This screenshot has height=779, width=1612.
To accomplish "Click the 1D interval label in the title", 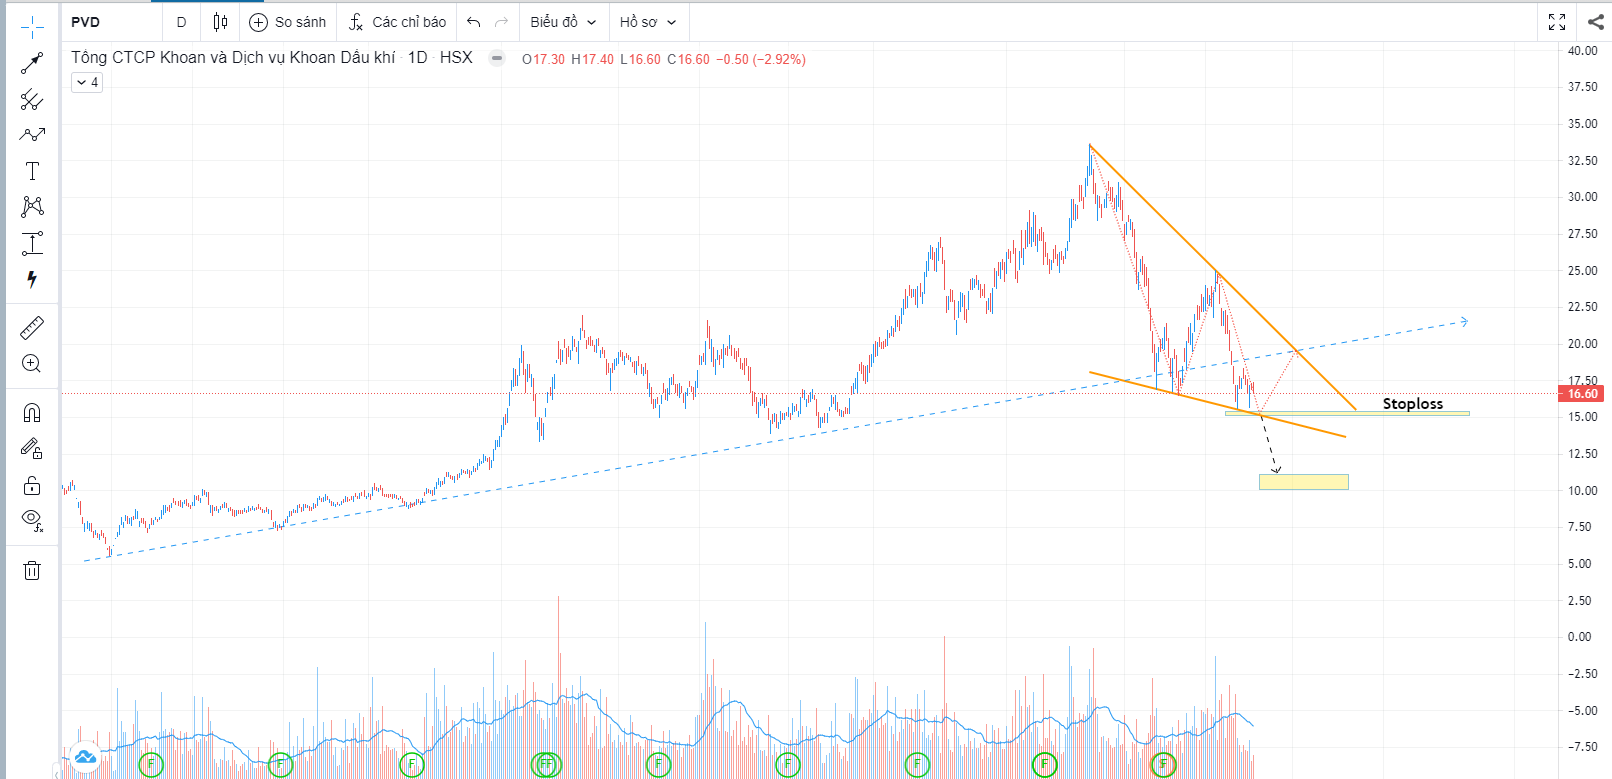I will click(417, 58).
